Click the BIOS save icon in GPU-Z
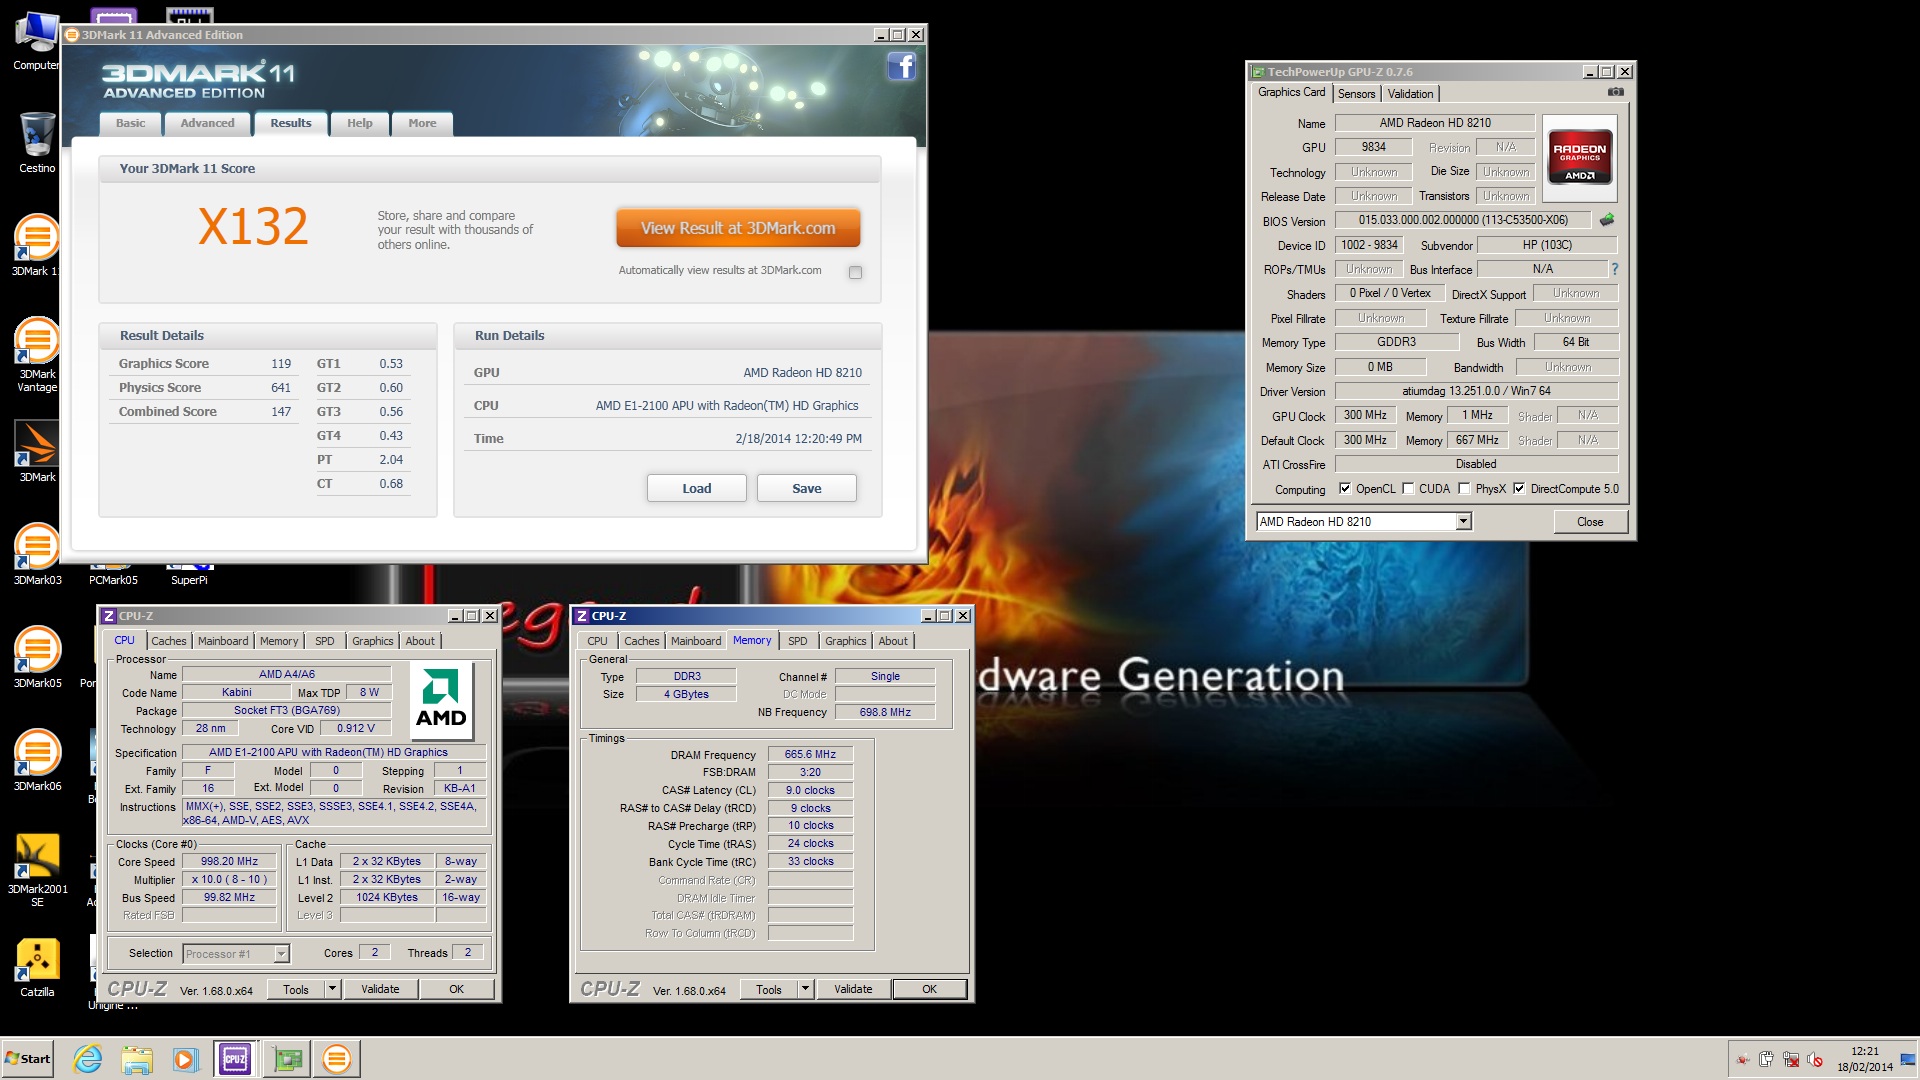 coord(1607,220)
